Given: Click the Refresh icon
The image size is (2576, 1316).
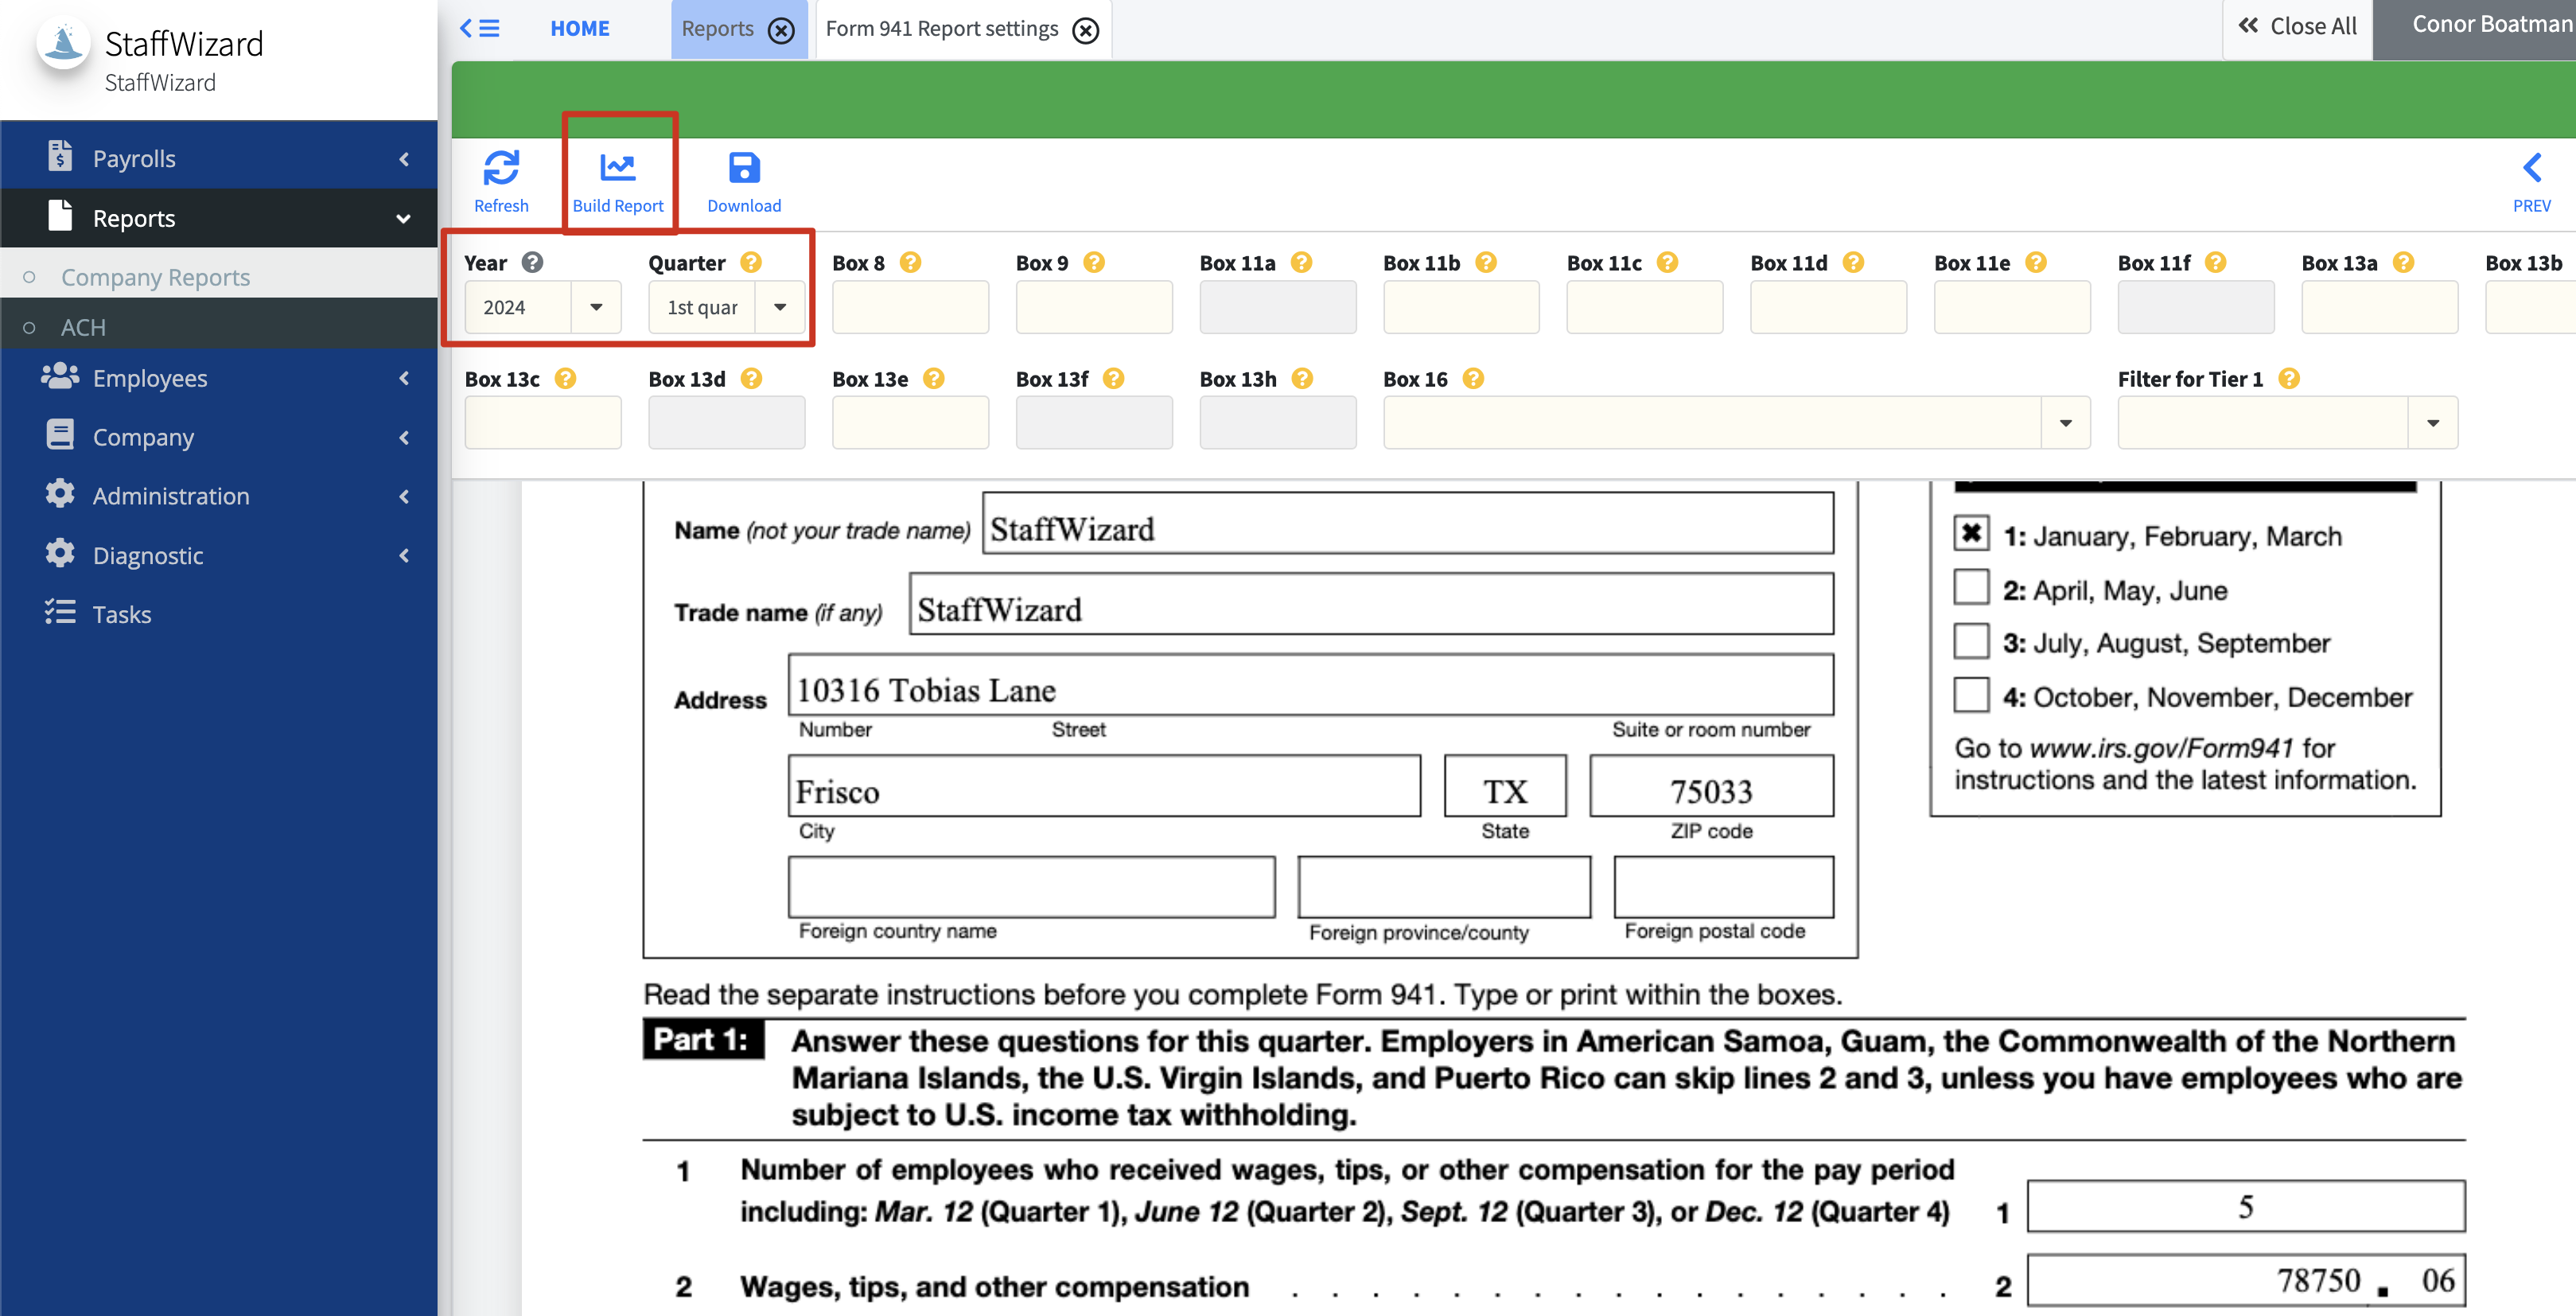Looking at the screenshot, I should [x=501, y=168].
